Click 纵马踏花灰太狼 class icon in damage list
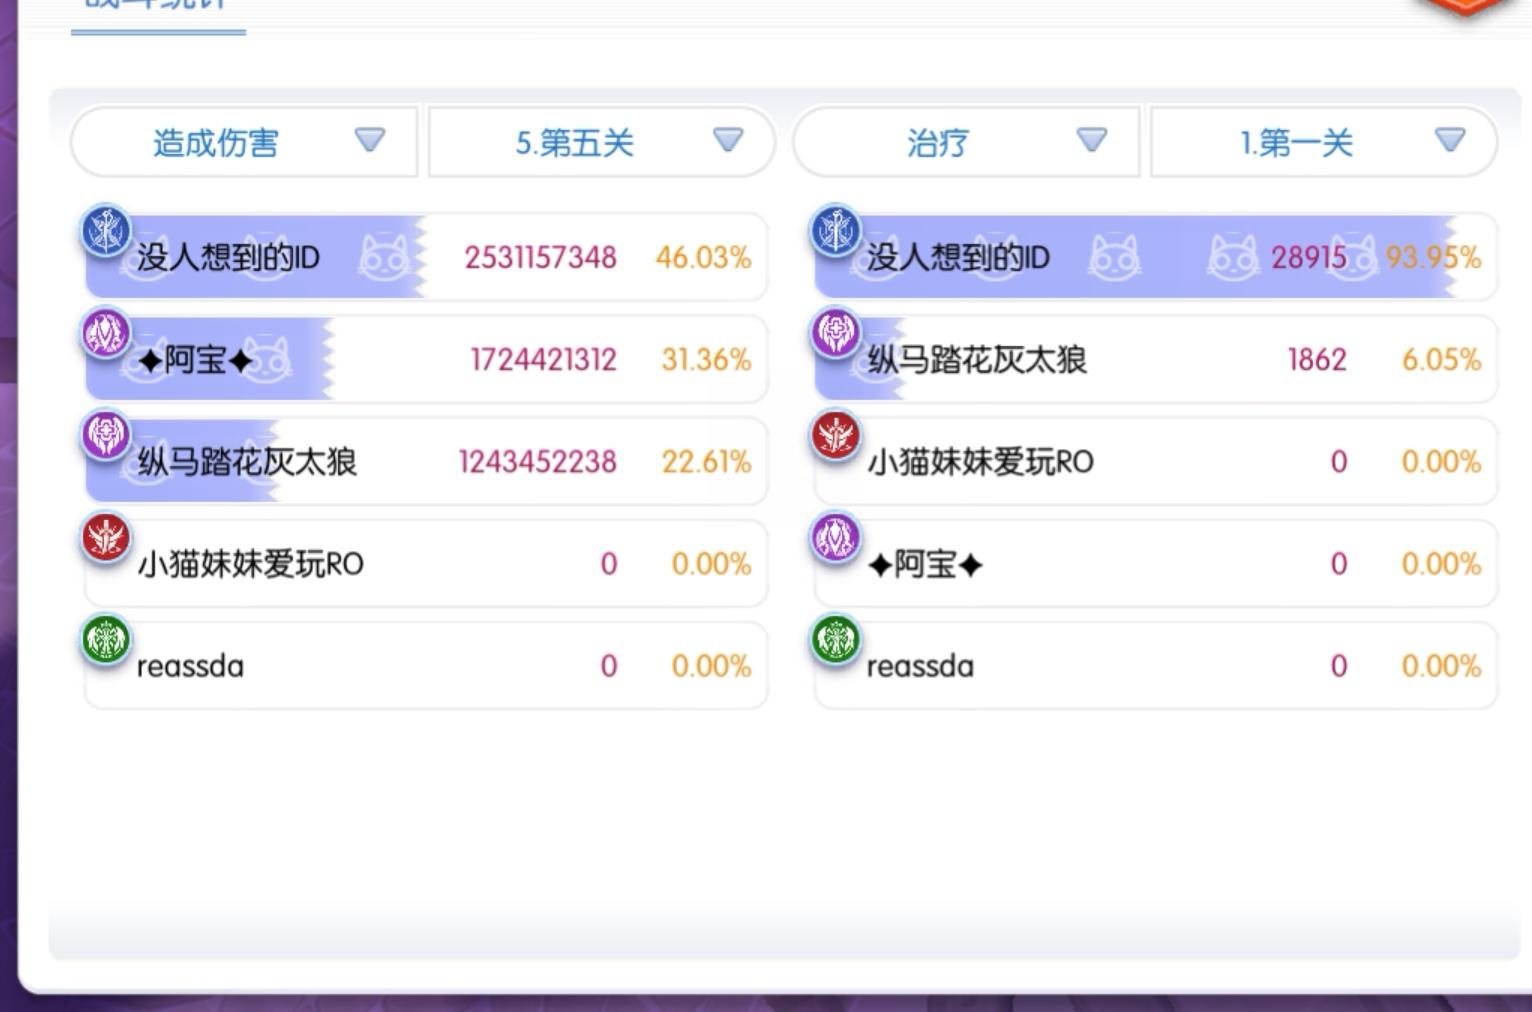The height and width of the screenshot is (1012, 1532). coord(105,435)
